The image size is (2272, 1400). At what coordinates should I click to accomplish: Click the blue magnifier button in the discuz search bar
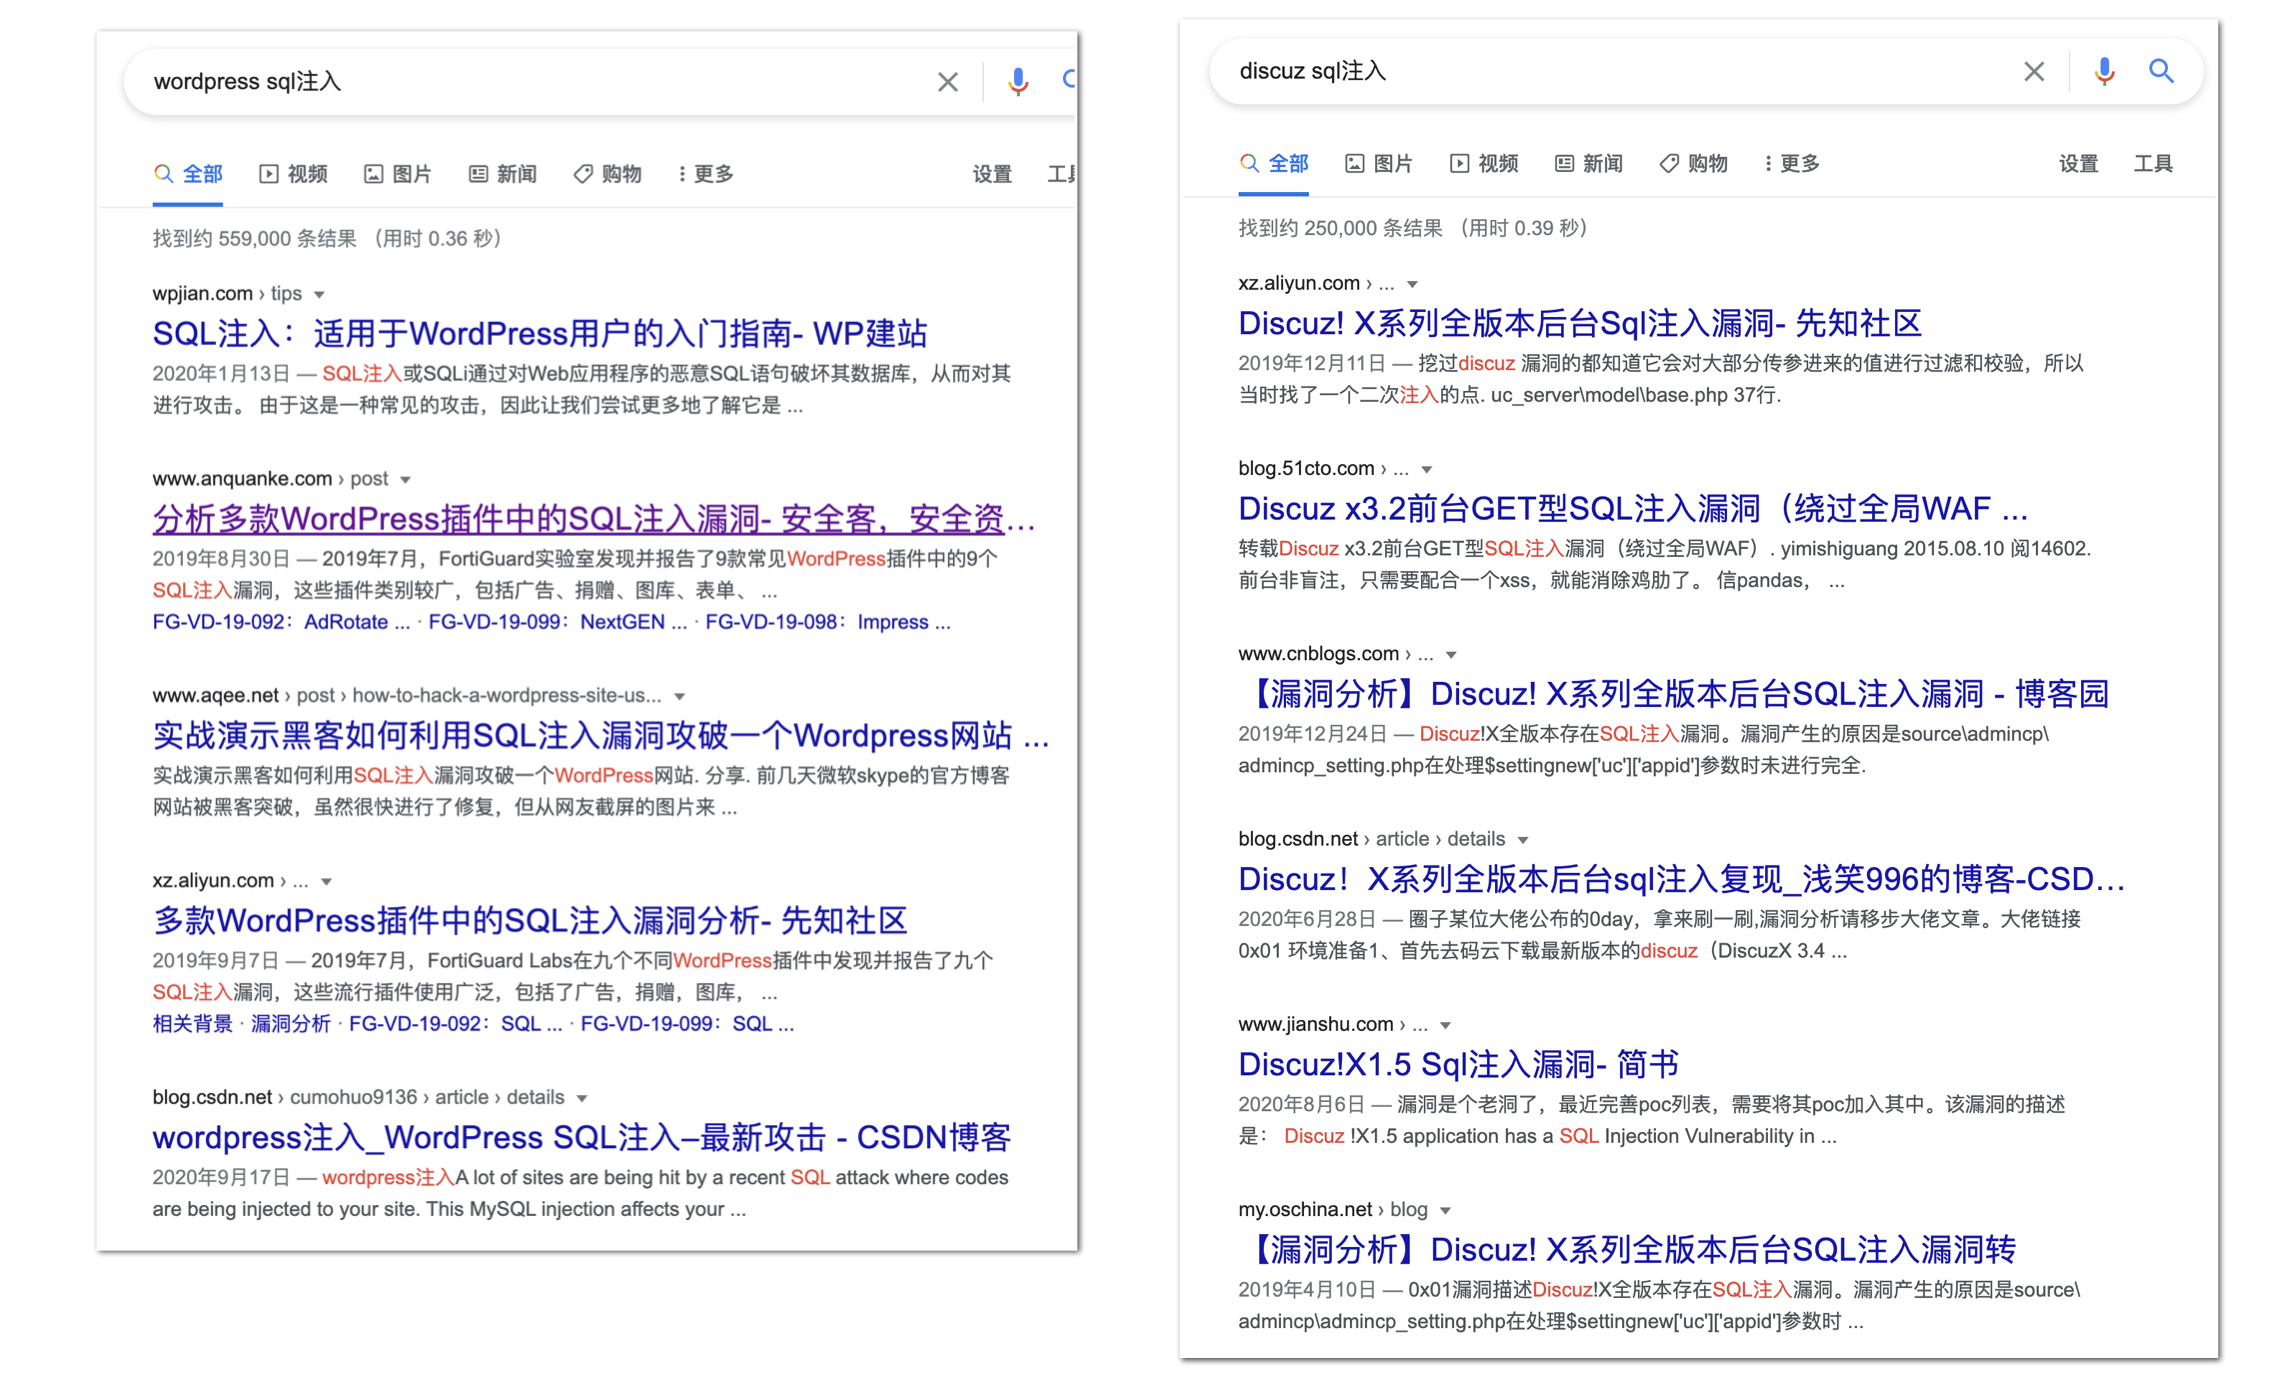click(2161, 72)
